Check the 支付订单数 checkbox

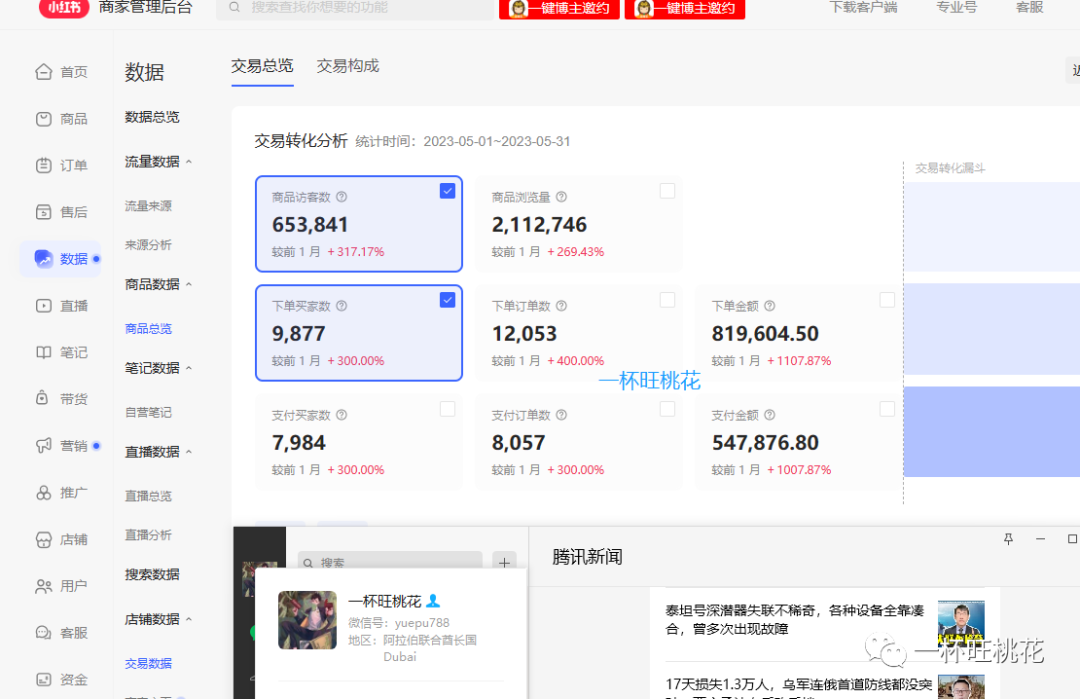(x=667, y=409)
